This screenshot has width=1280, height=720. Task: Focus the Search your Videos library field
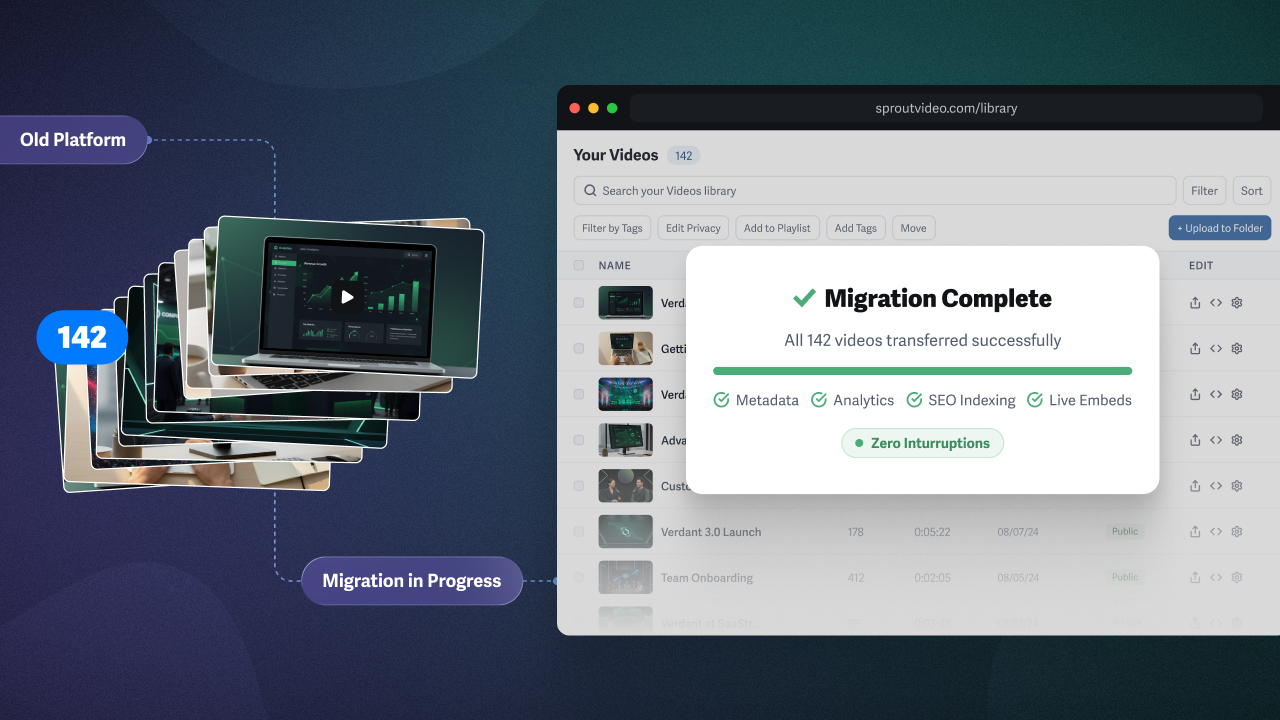[x=875, y=191]
